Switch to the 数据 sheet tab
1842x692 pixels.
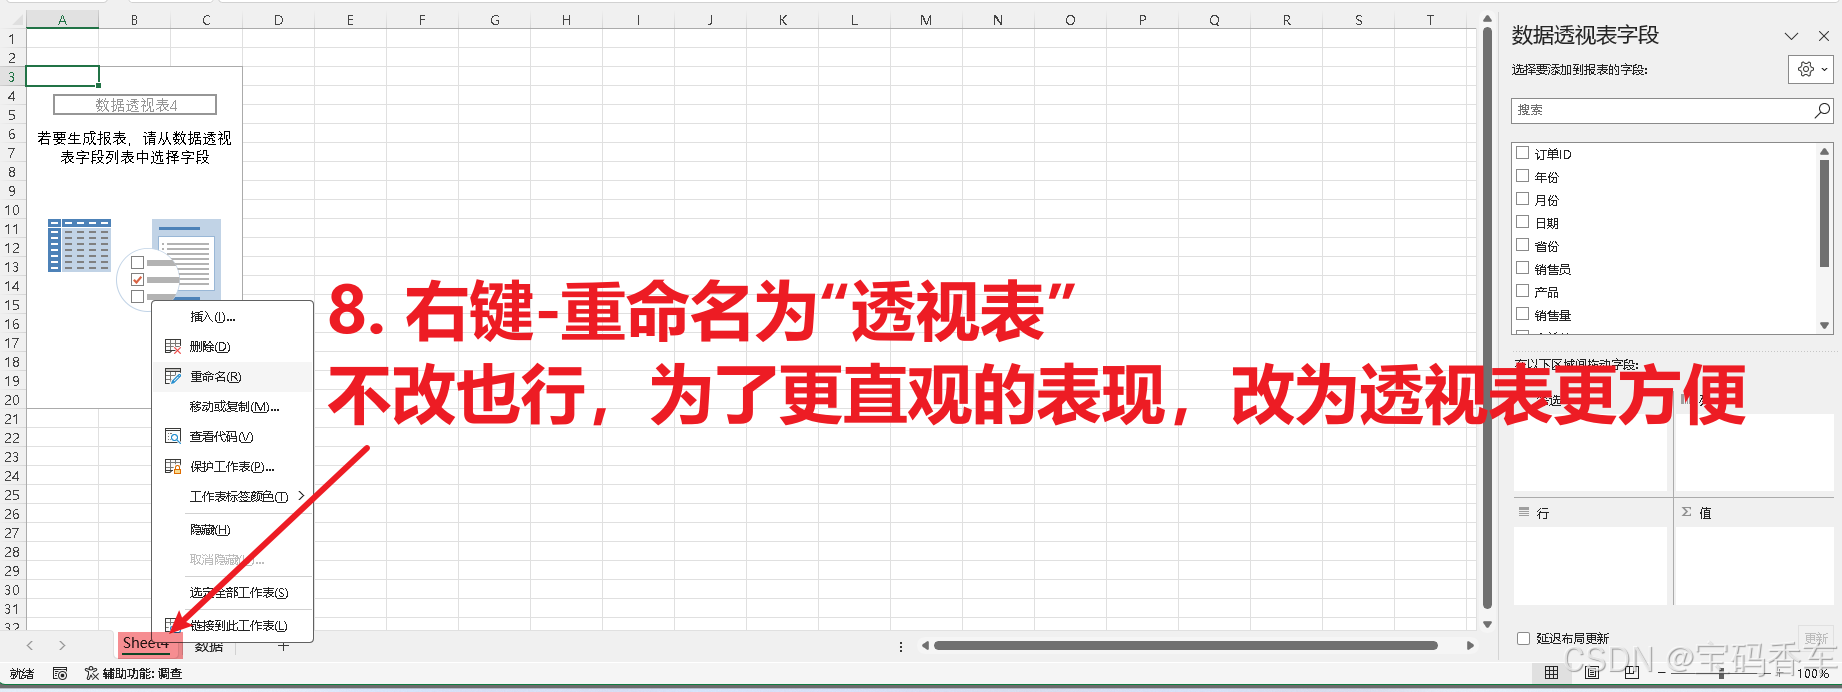click(x=209, y=647)
